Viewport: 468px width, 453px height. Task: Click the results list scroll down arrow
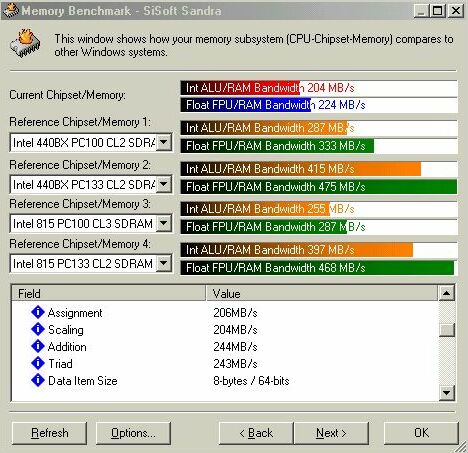click(447, 392)
